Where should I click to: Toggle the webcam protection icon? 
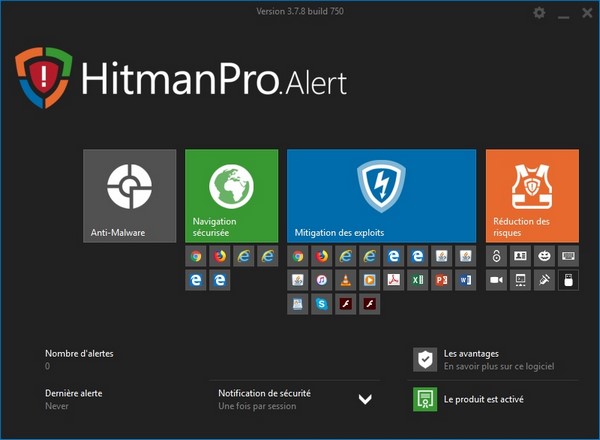(496, 280)
